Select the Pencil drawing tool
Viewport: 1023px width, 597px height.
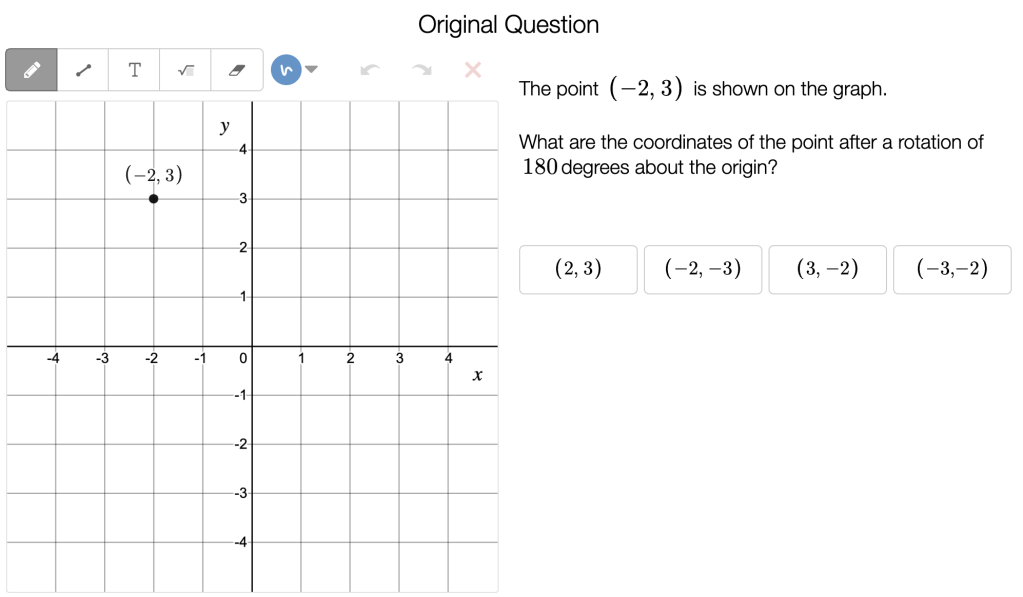pyautogui.click(x=31, y=70)
